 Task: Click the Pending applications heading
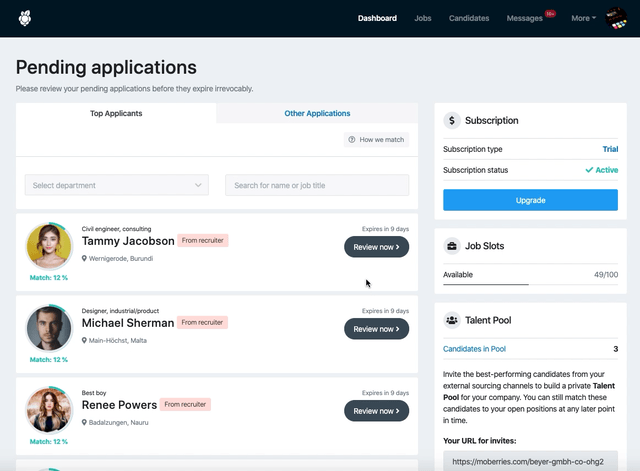point(106,67)
